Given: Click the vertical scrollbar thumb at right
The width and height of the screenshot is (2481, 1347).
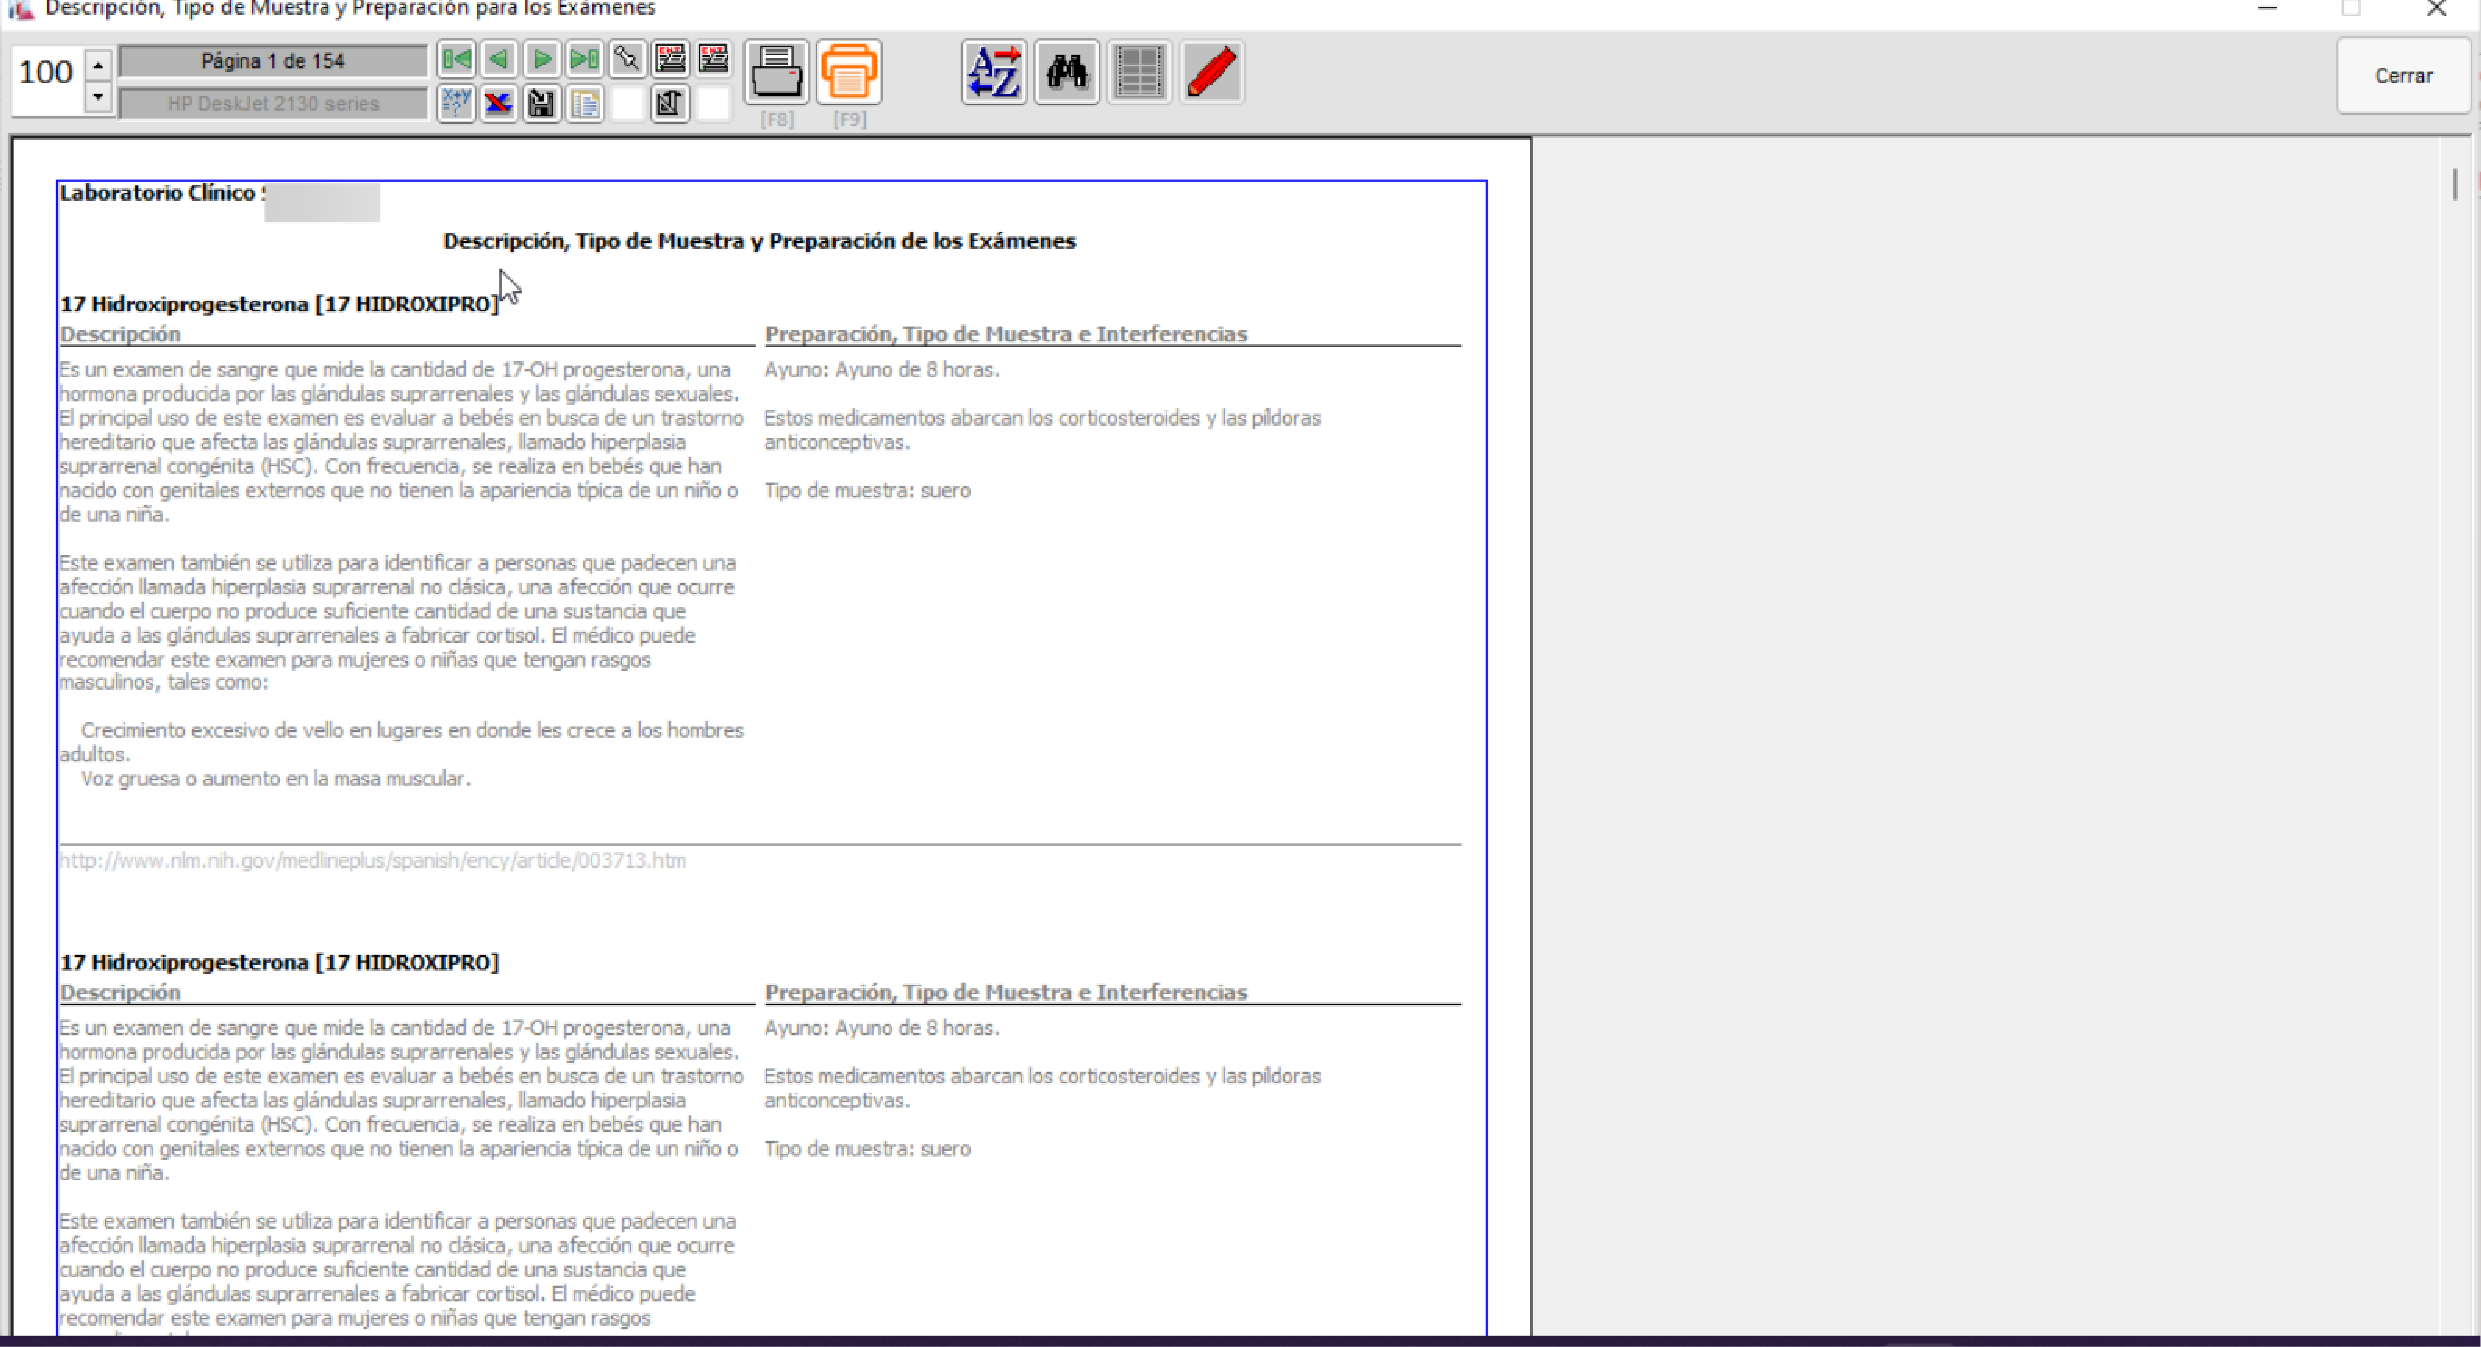Looking at the screenshot, I should pyautogui.click(x=2455, y=185).
